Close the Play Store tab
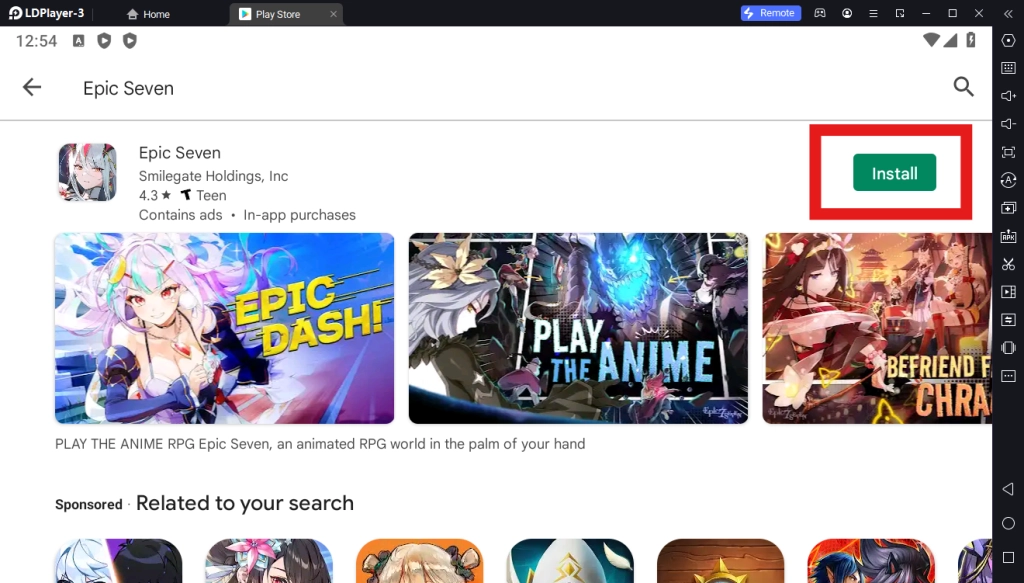The image size is (1024, 583). click(333, 14)
